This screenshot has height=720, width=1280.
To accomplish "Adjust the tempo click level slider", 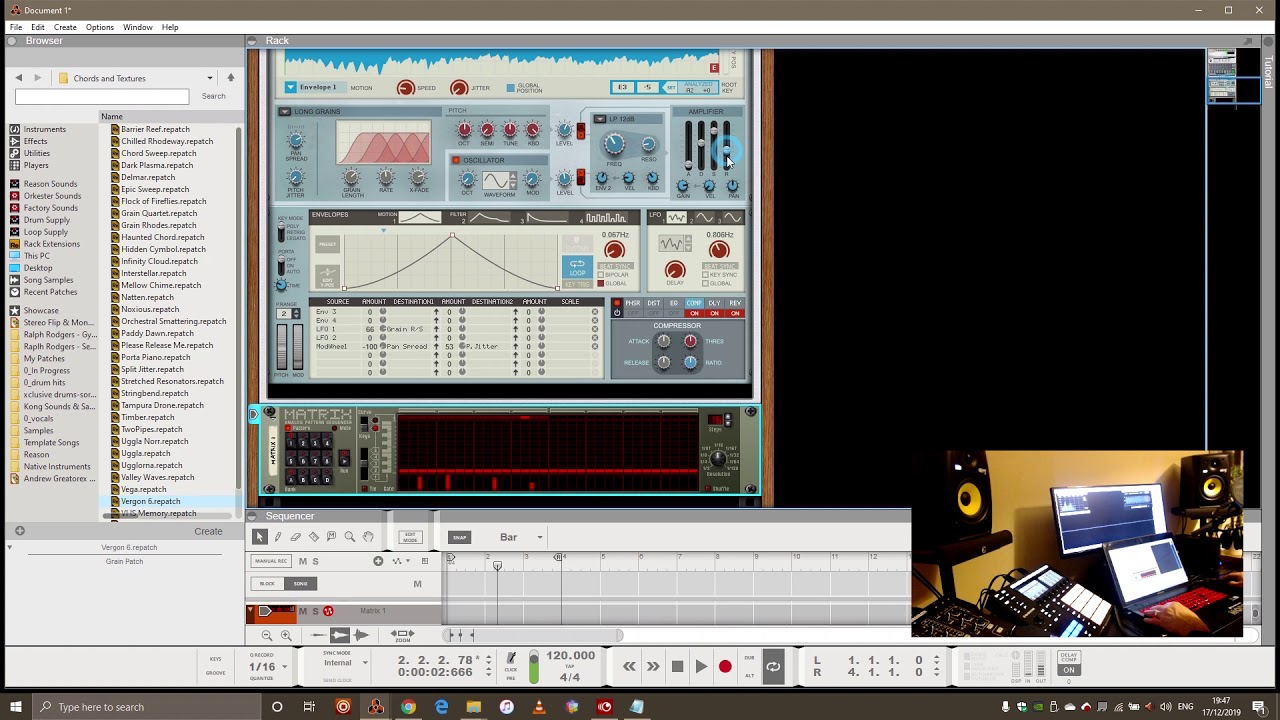I will tap(534, 667).
